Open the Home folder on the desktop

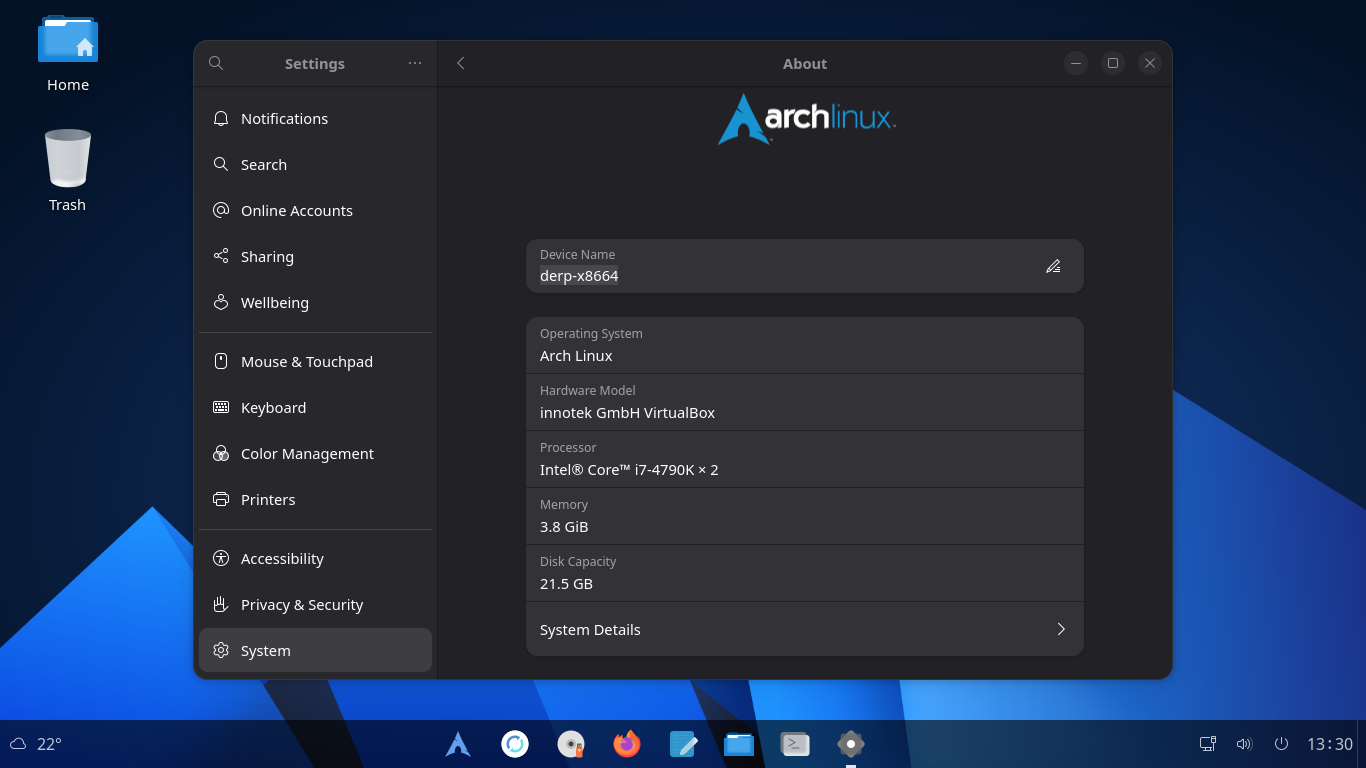pos(68,54)
